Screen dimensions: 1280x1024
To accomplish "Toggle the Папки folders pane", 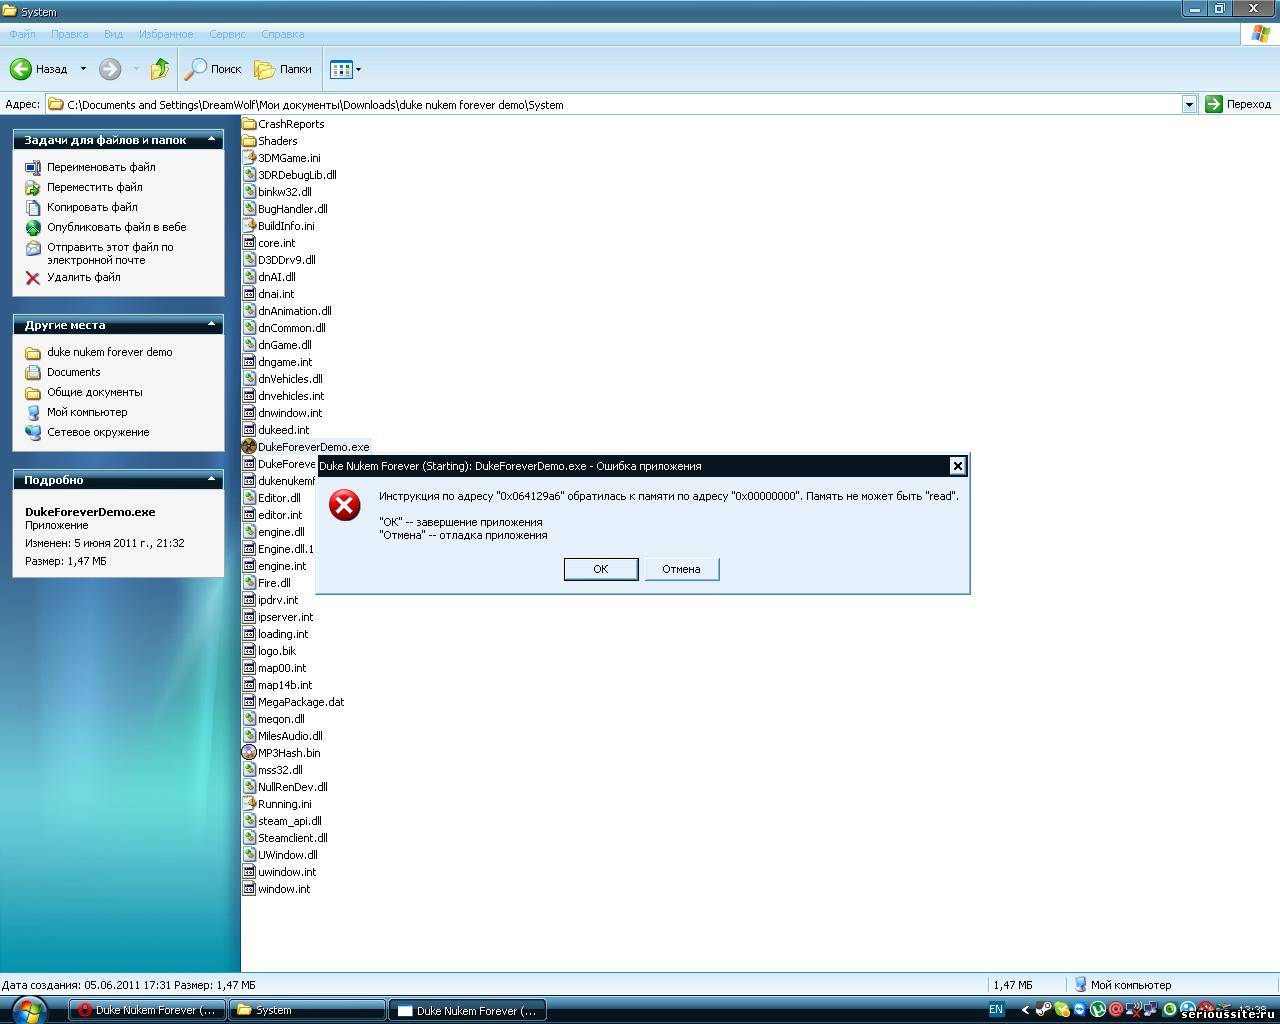I will 283,69.
